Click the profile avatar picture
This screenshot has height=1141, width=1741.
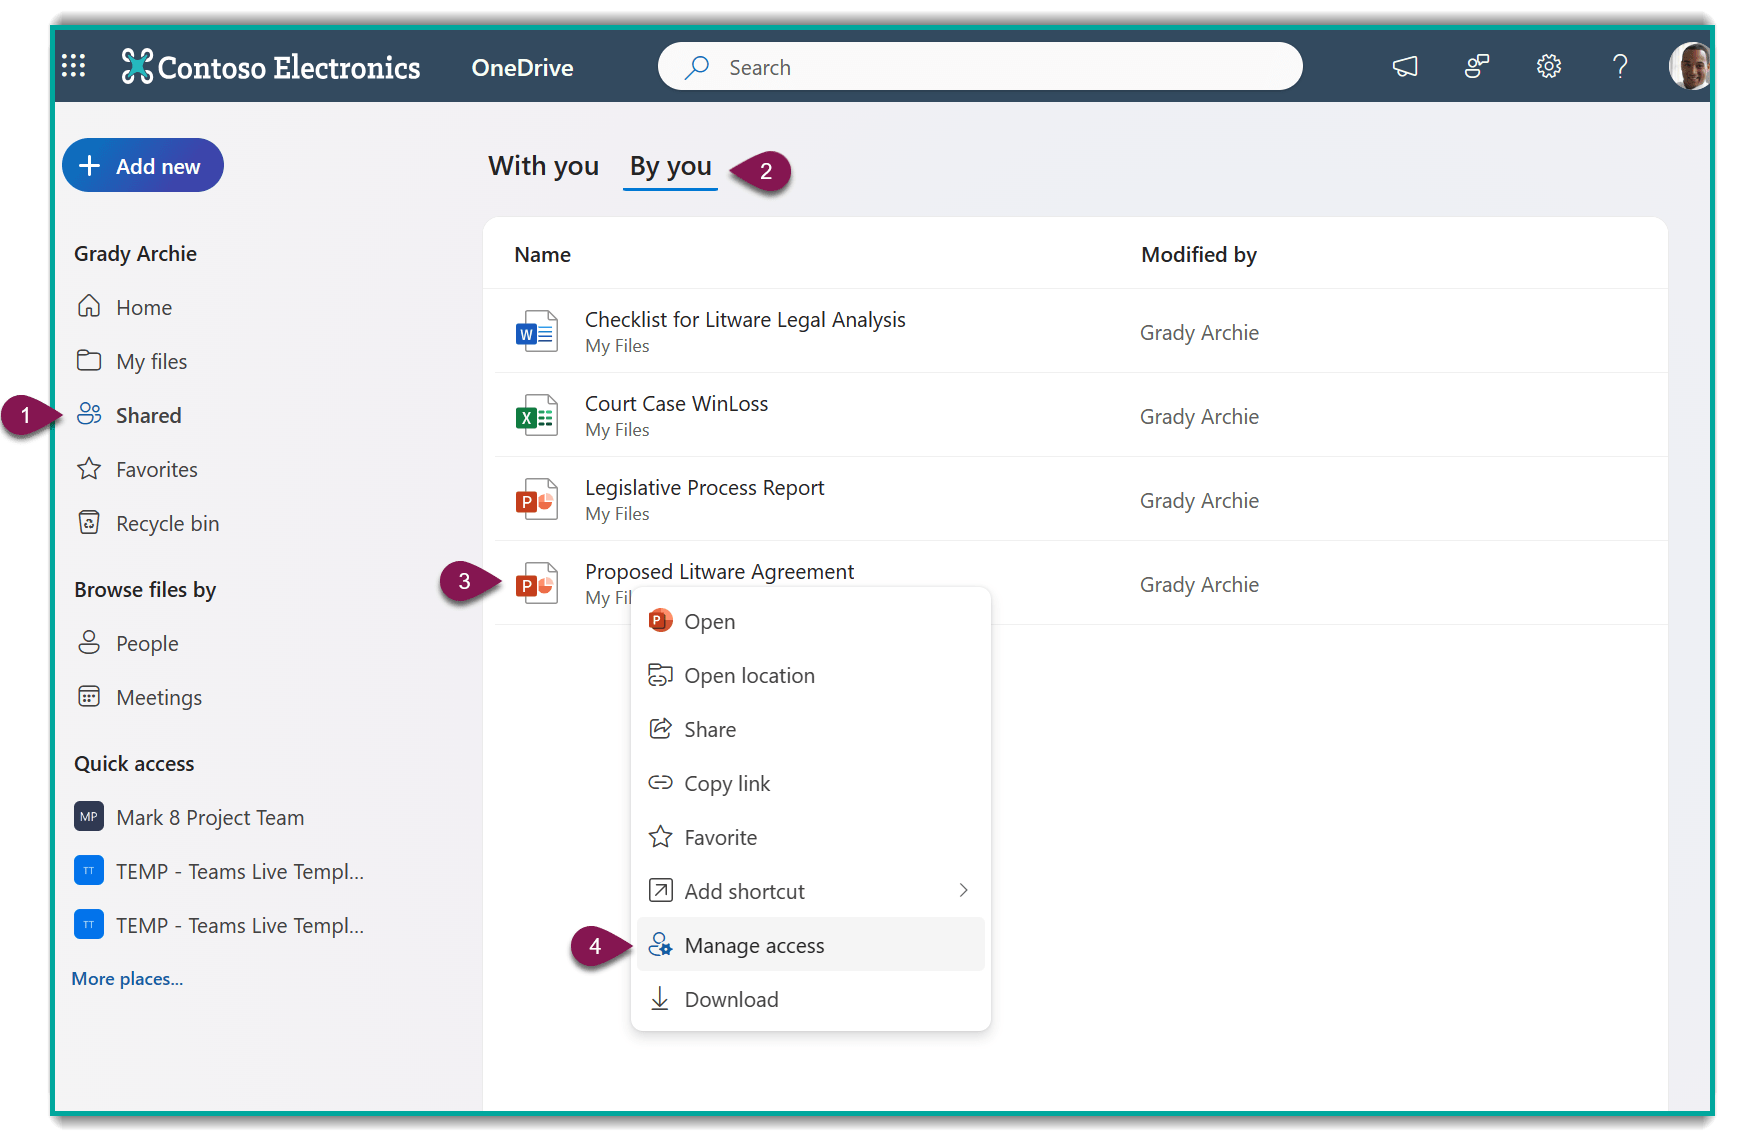1690,66
